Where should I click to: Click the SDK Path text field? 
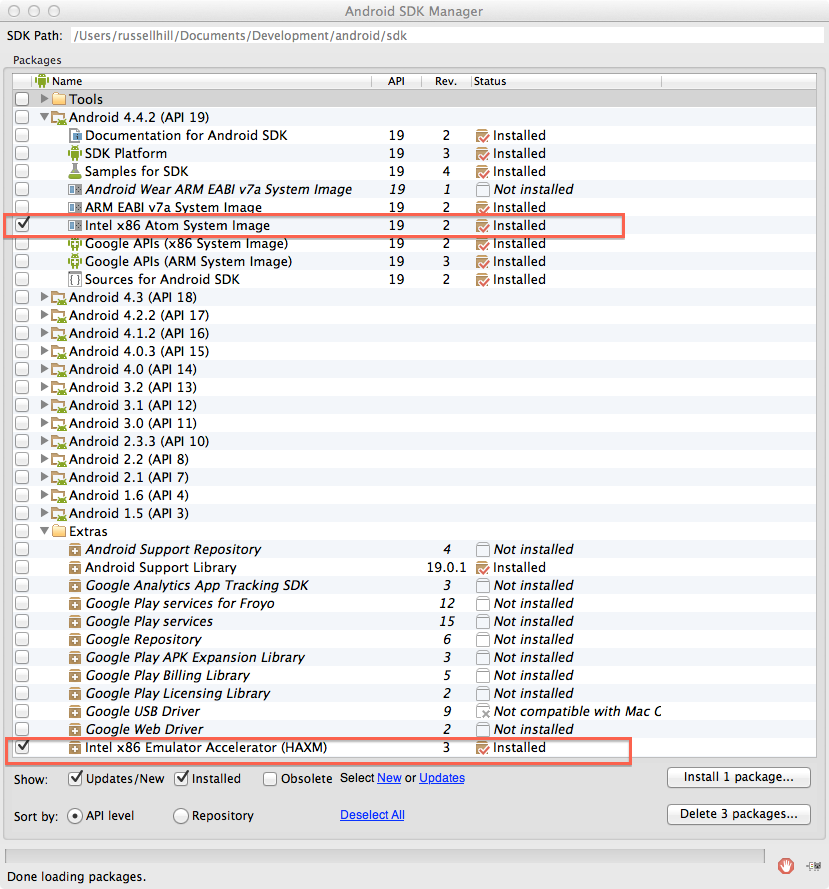[x=447, y=36]
